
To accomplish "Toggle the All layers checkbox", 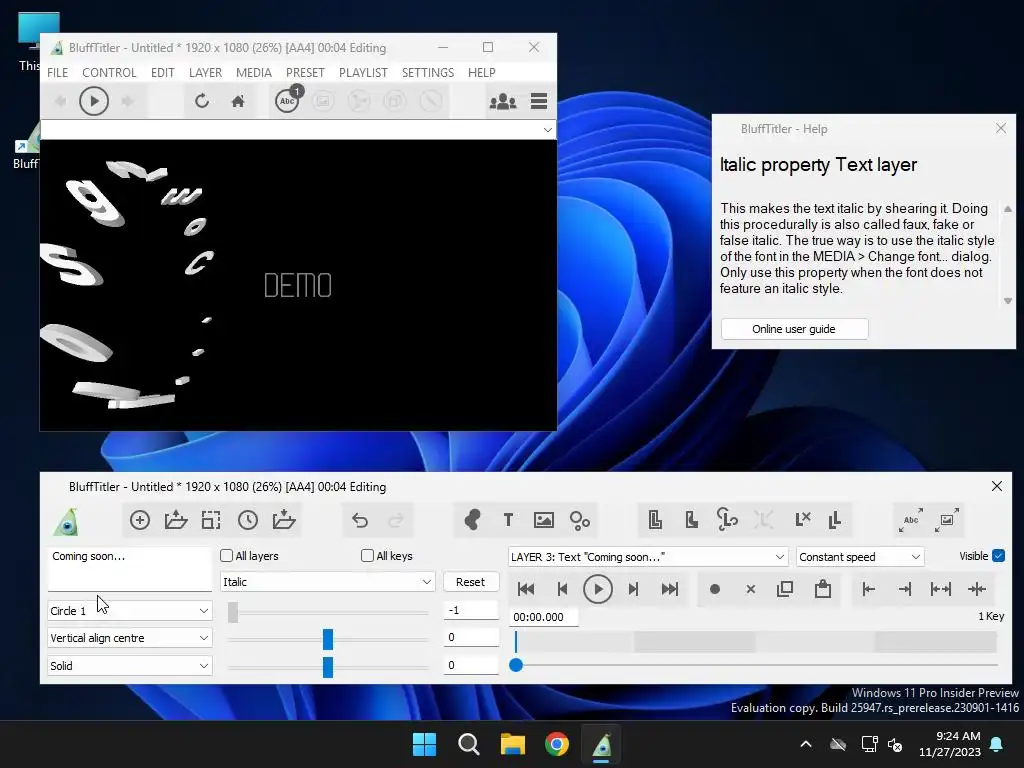I will (x=227, y=556).
